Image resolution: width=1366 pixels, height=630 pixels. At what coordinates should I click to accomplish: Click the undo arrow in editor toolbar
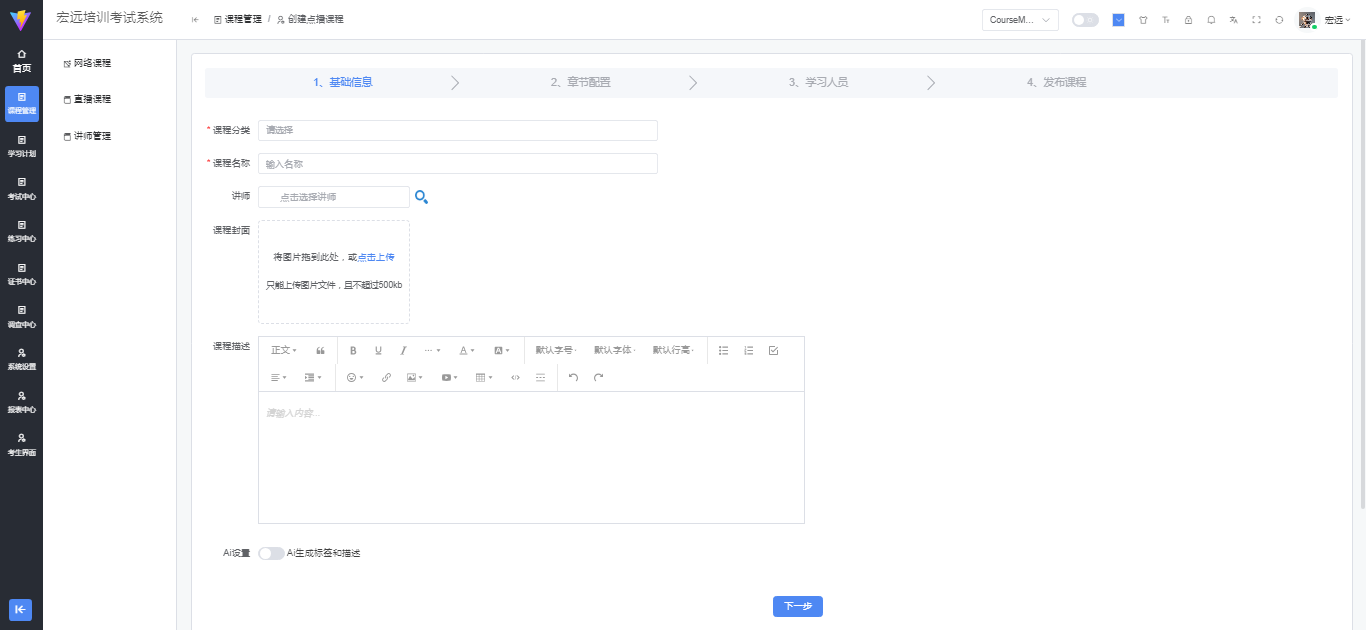[x=573, y=377]
